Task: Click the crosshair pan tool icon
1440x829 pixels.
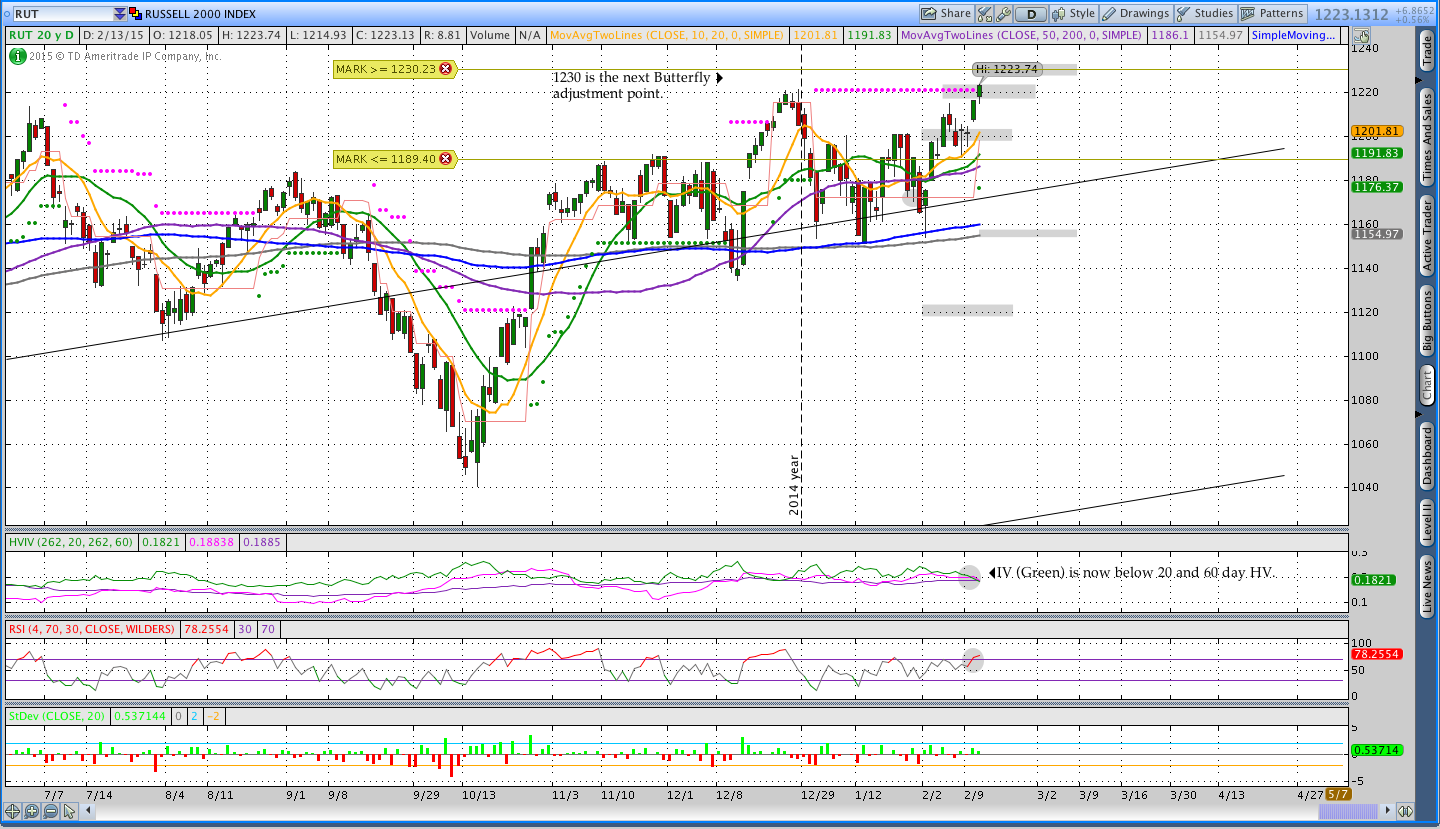Action: (13, 811)
